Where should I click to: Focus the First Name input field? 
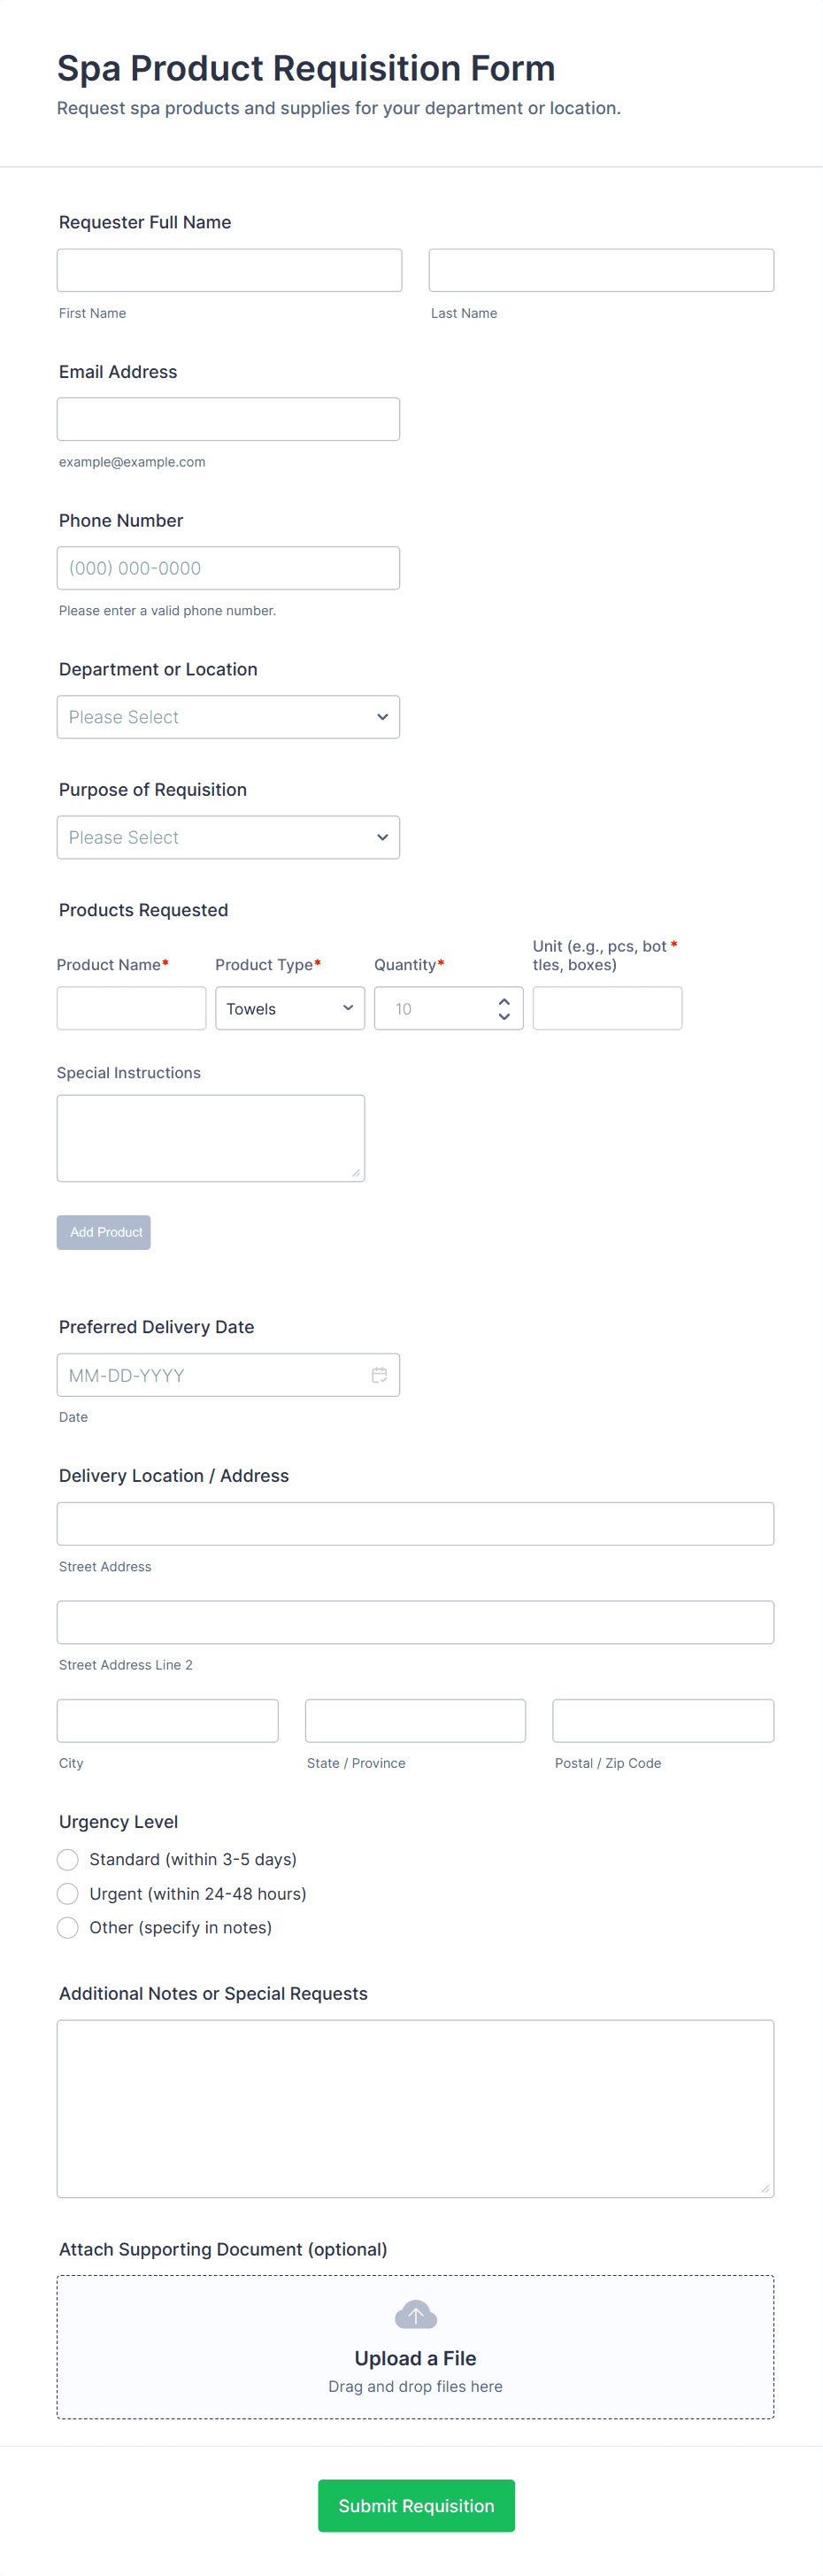tap(229, 270)
